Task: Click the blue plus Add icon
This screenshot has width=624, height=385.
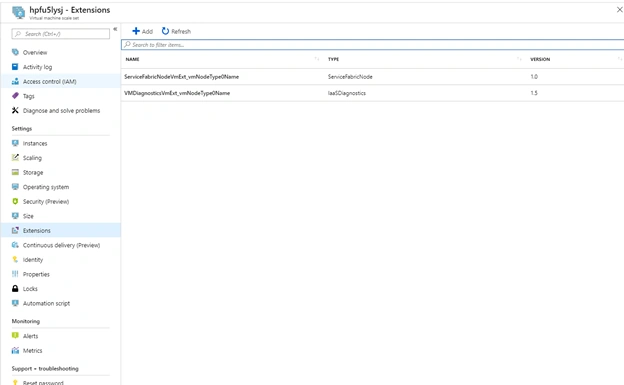Action: click(136, 31)
